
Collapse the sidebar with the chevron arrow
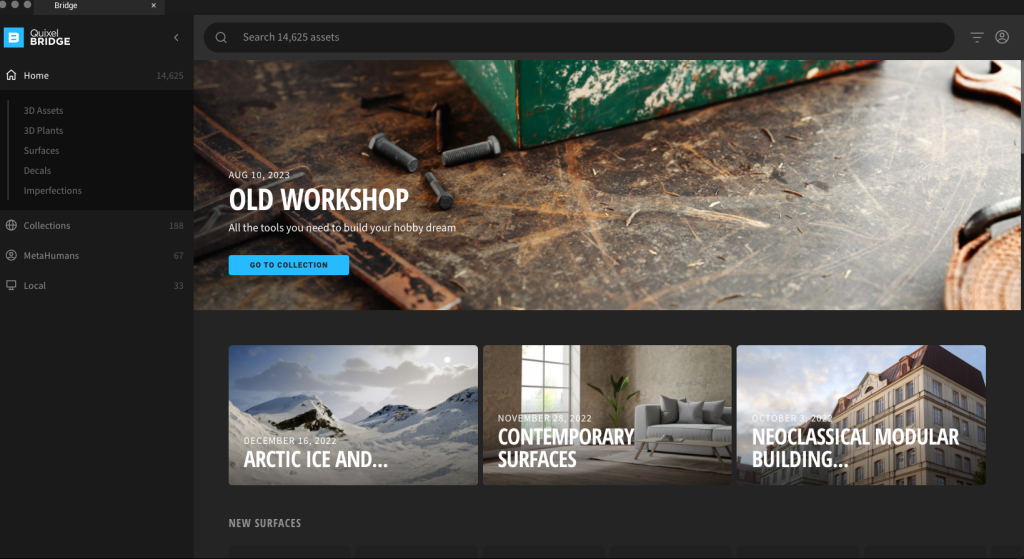tap(176, 37)
